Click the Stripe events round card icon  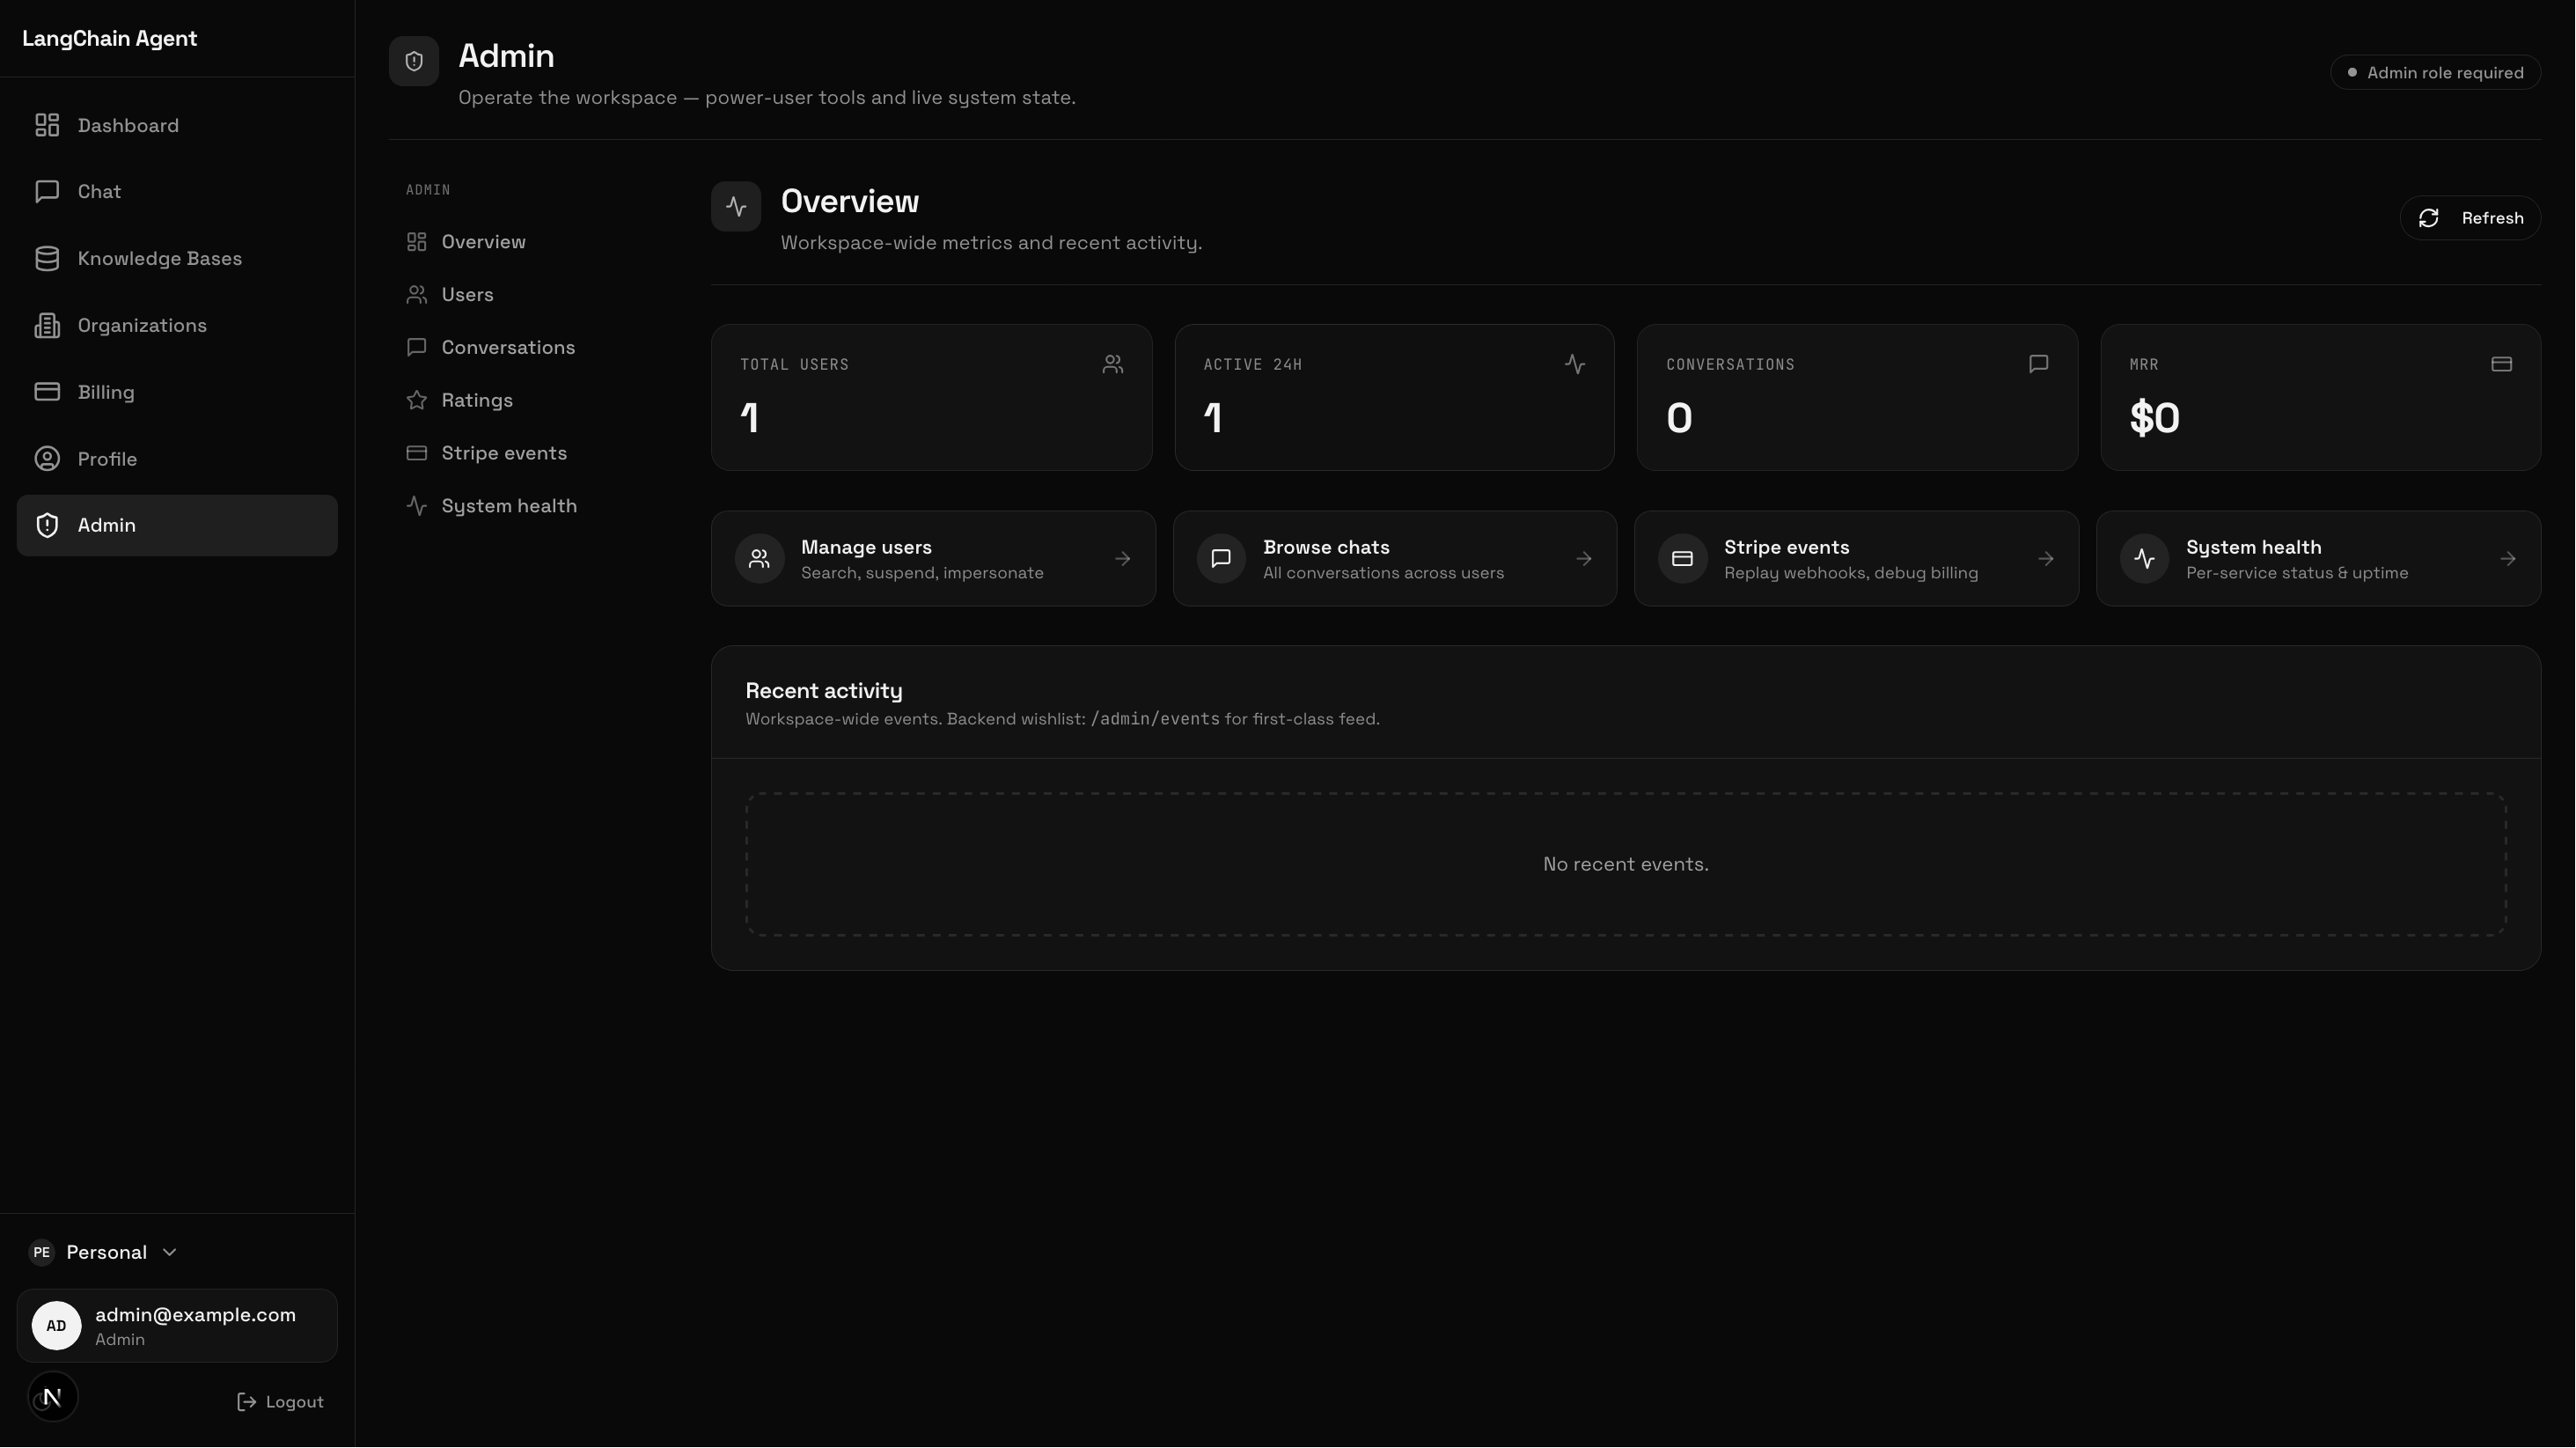(1683, 559)
